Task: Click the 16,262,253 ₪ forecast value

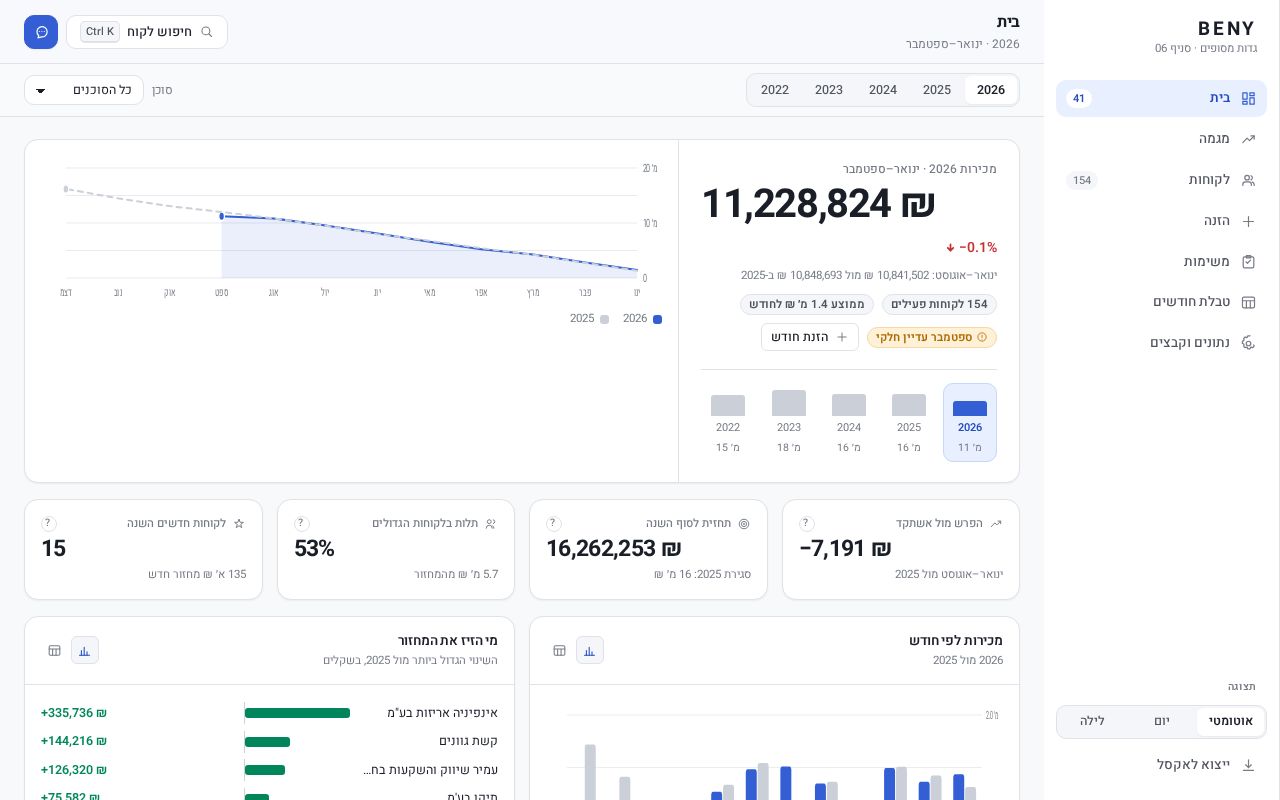Action: 614,548
